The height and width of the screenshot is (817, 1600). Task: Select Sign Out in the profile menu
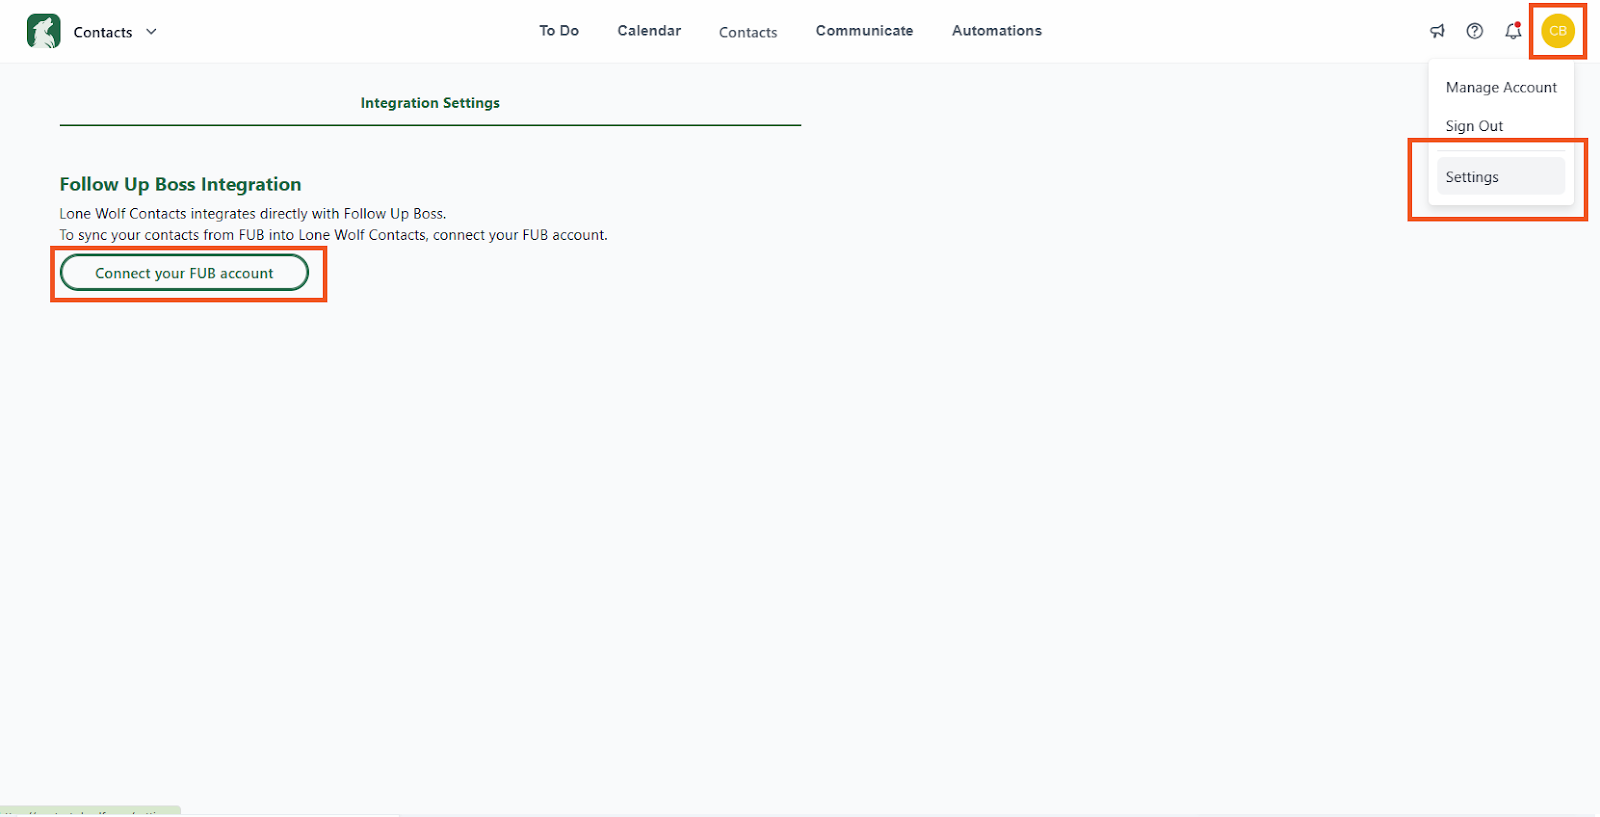1474,126
